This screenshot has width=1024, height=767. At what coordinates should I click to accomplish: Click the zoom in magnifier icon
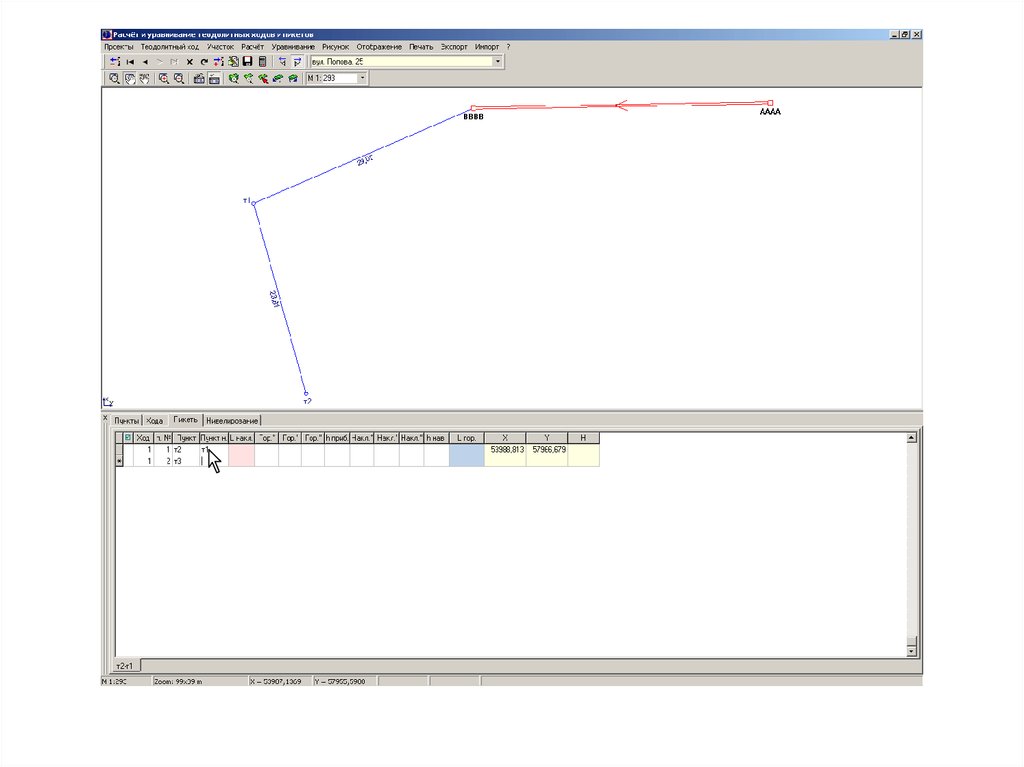click(164, 78)
